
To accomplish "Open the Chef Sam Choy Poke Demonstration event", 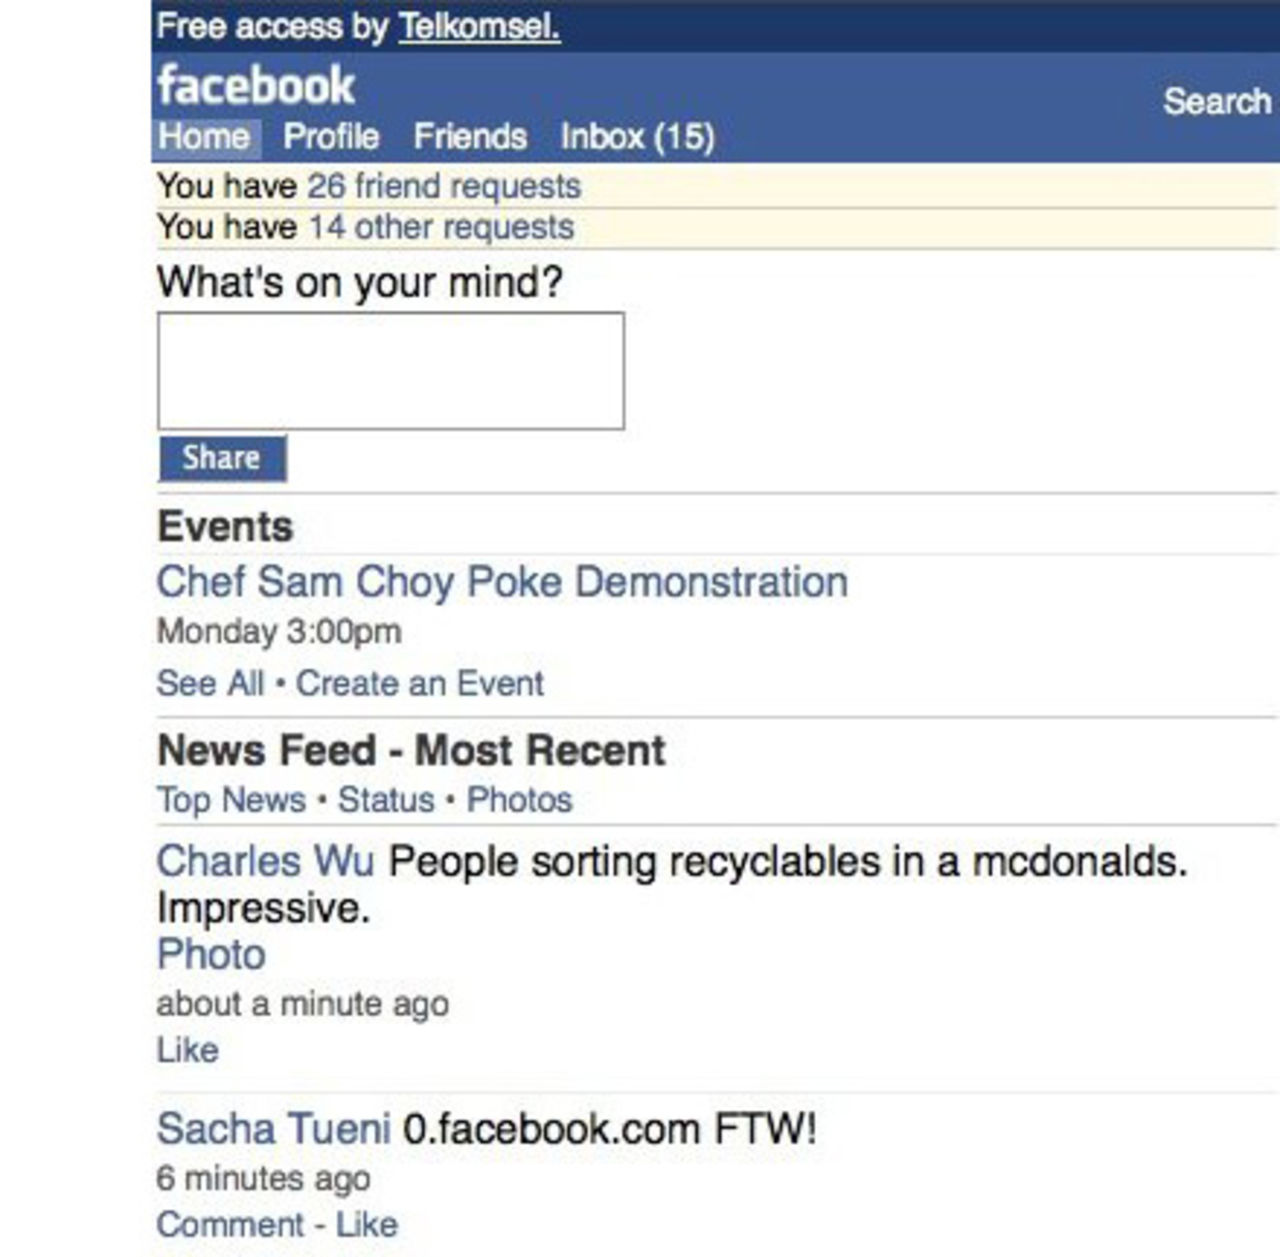I will (501, 582).
